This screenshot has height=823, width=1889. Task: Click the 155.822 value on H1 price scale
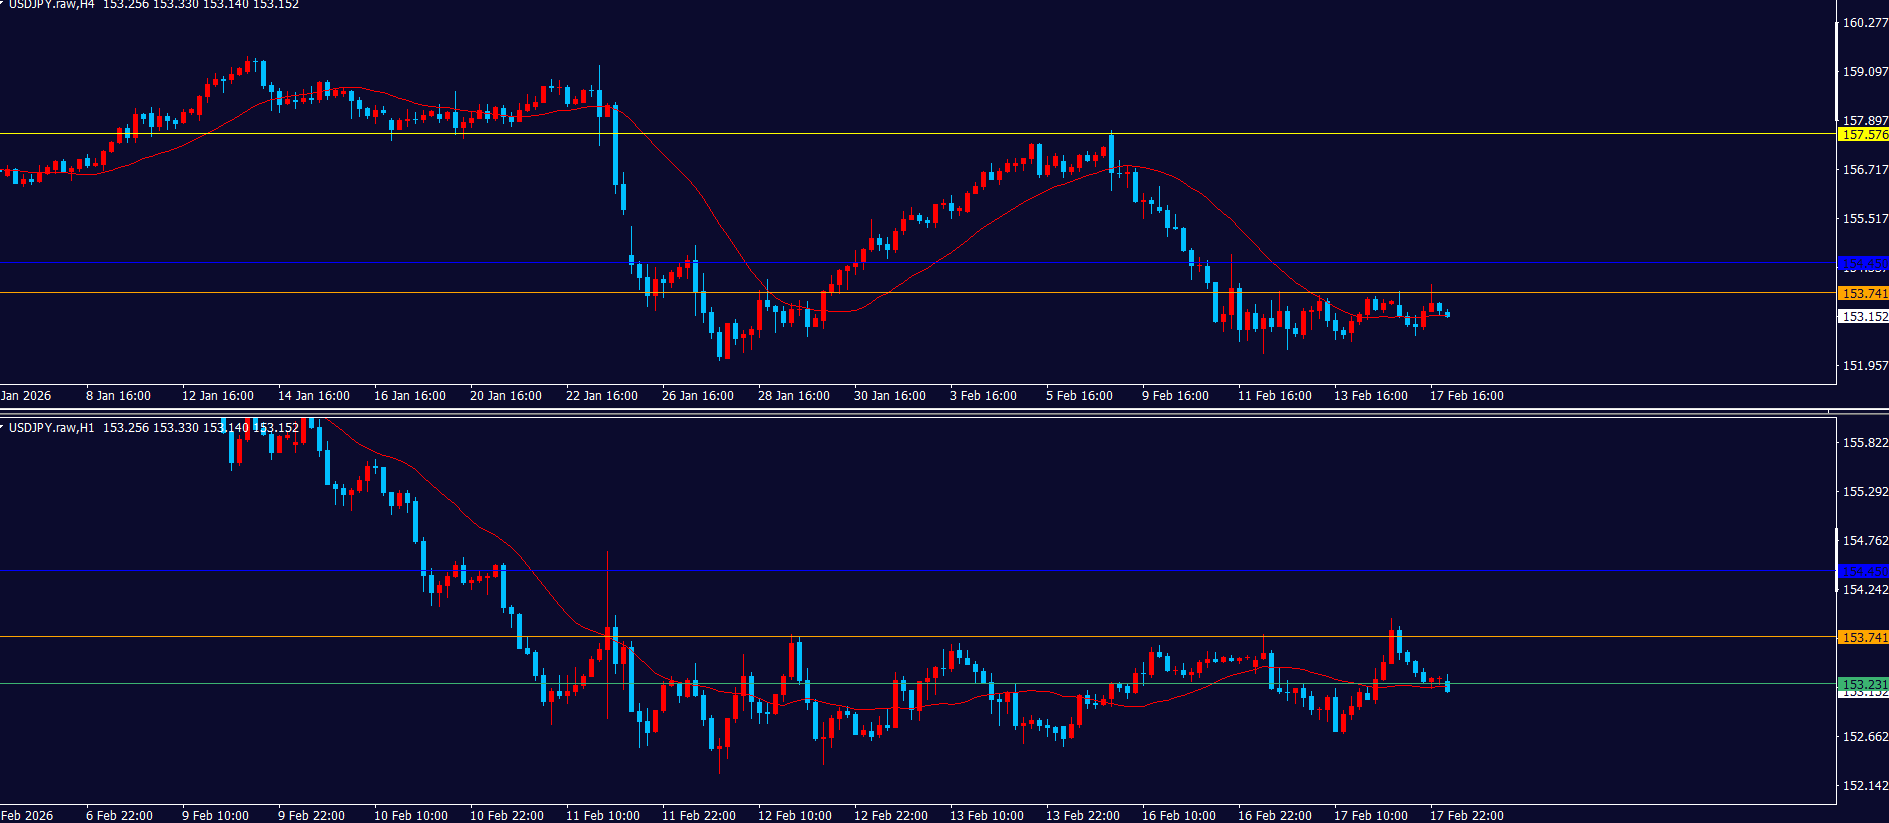[1864, 443]
